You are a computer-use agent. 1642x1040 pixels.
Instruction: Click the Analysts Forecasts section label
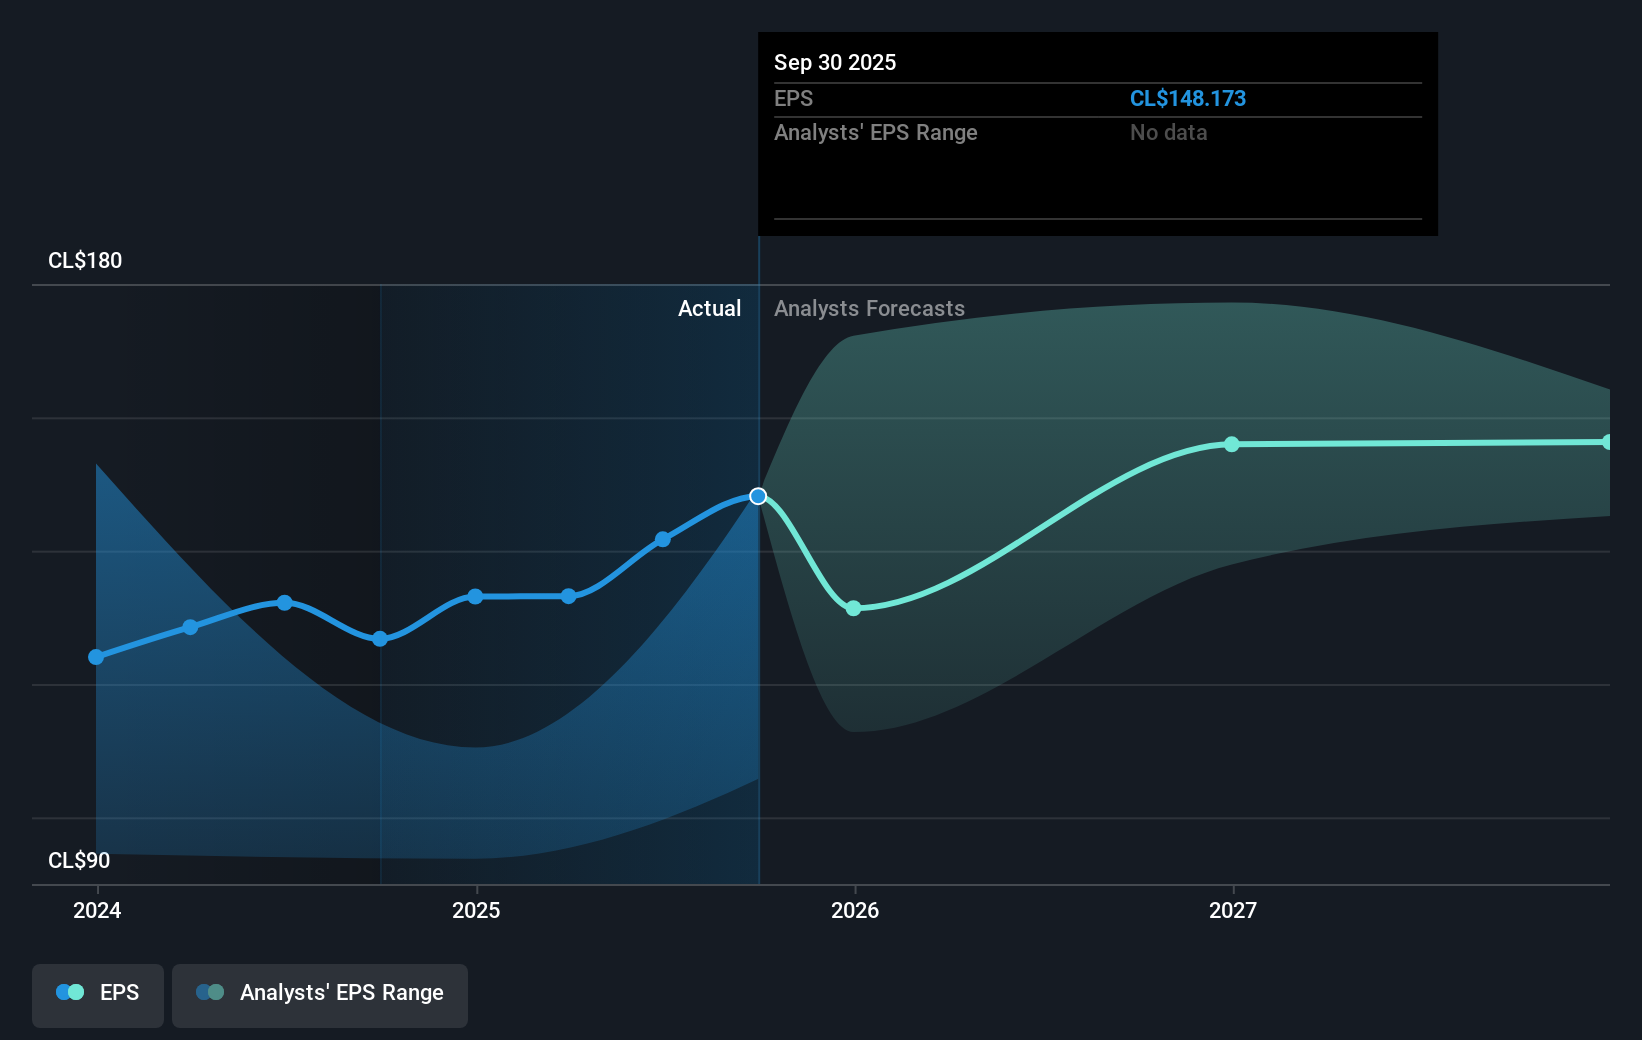tap(870, 308)
